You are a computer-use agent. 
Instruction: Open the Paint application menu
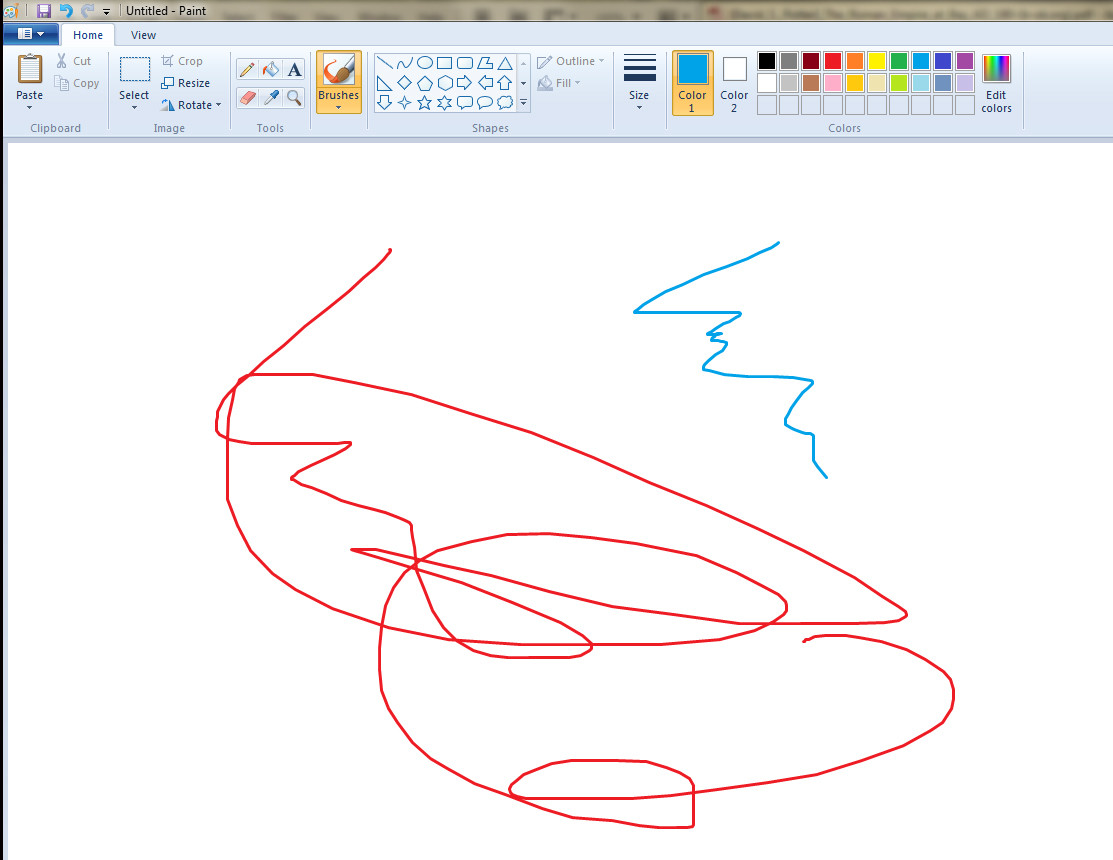point(30,33)
